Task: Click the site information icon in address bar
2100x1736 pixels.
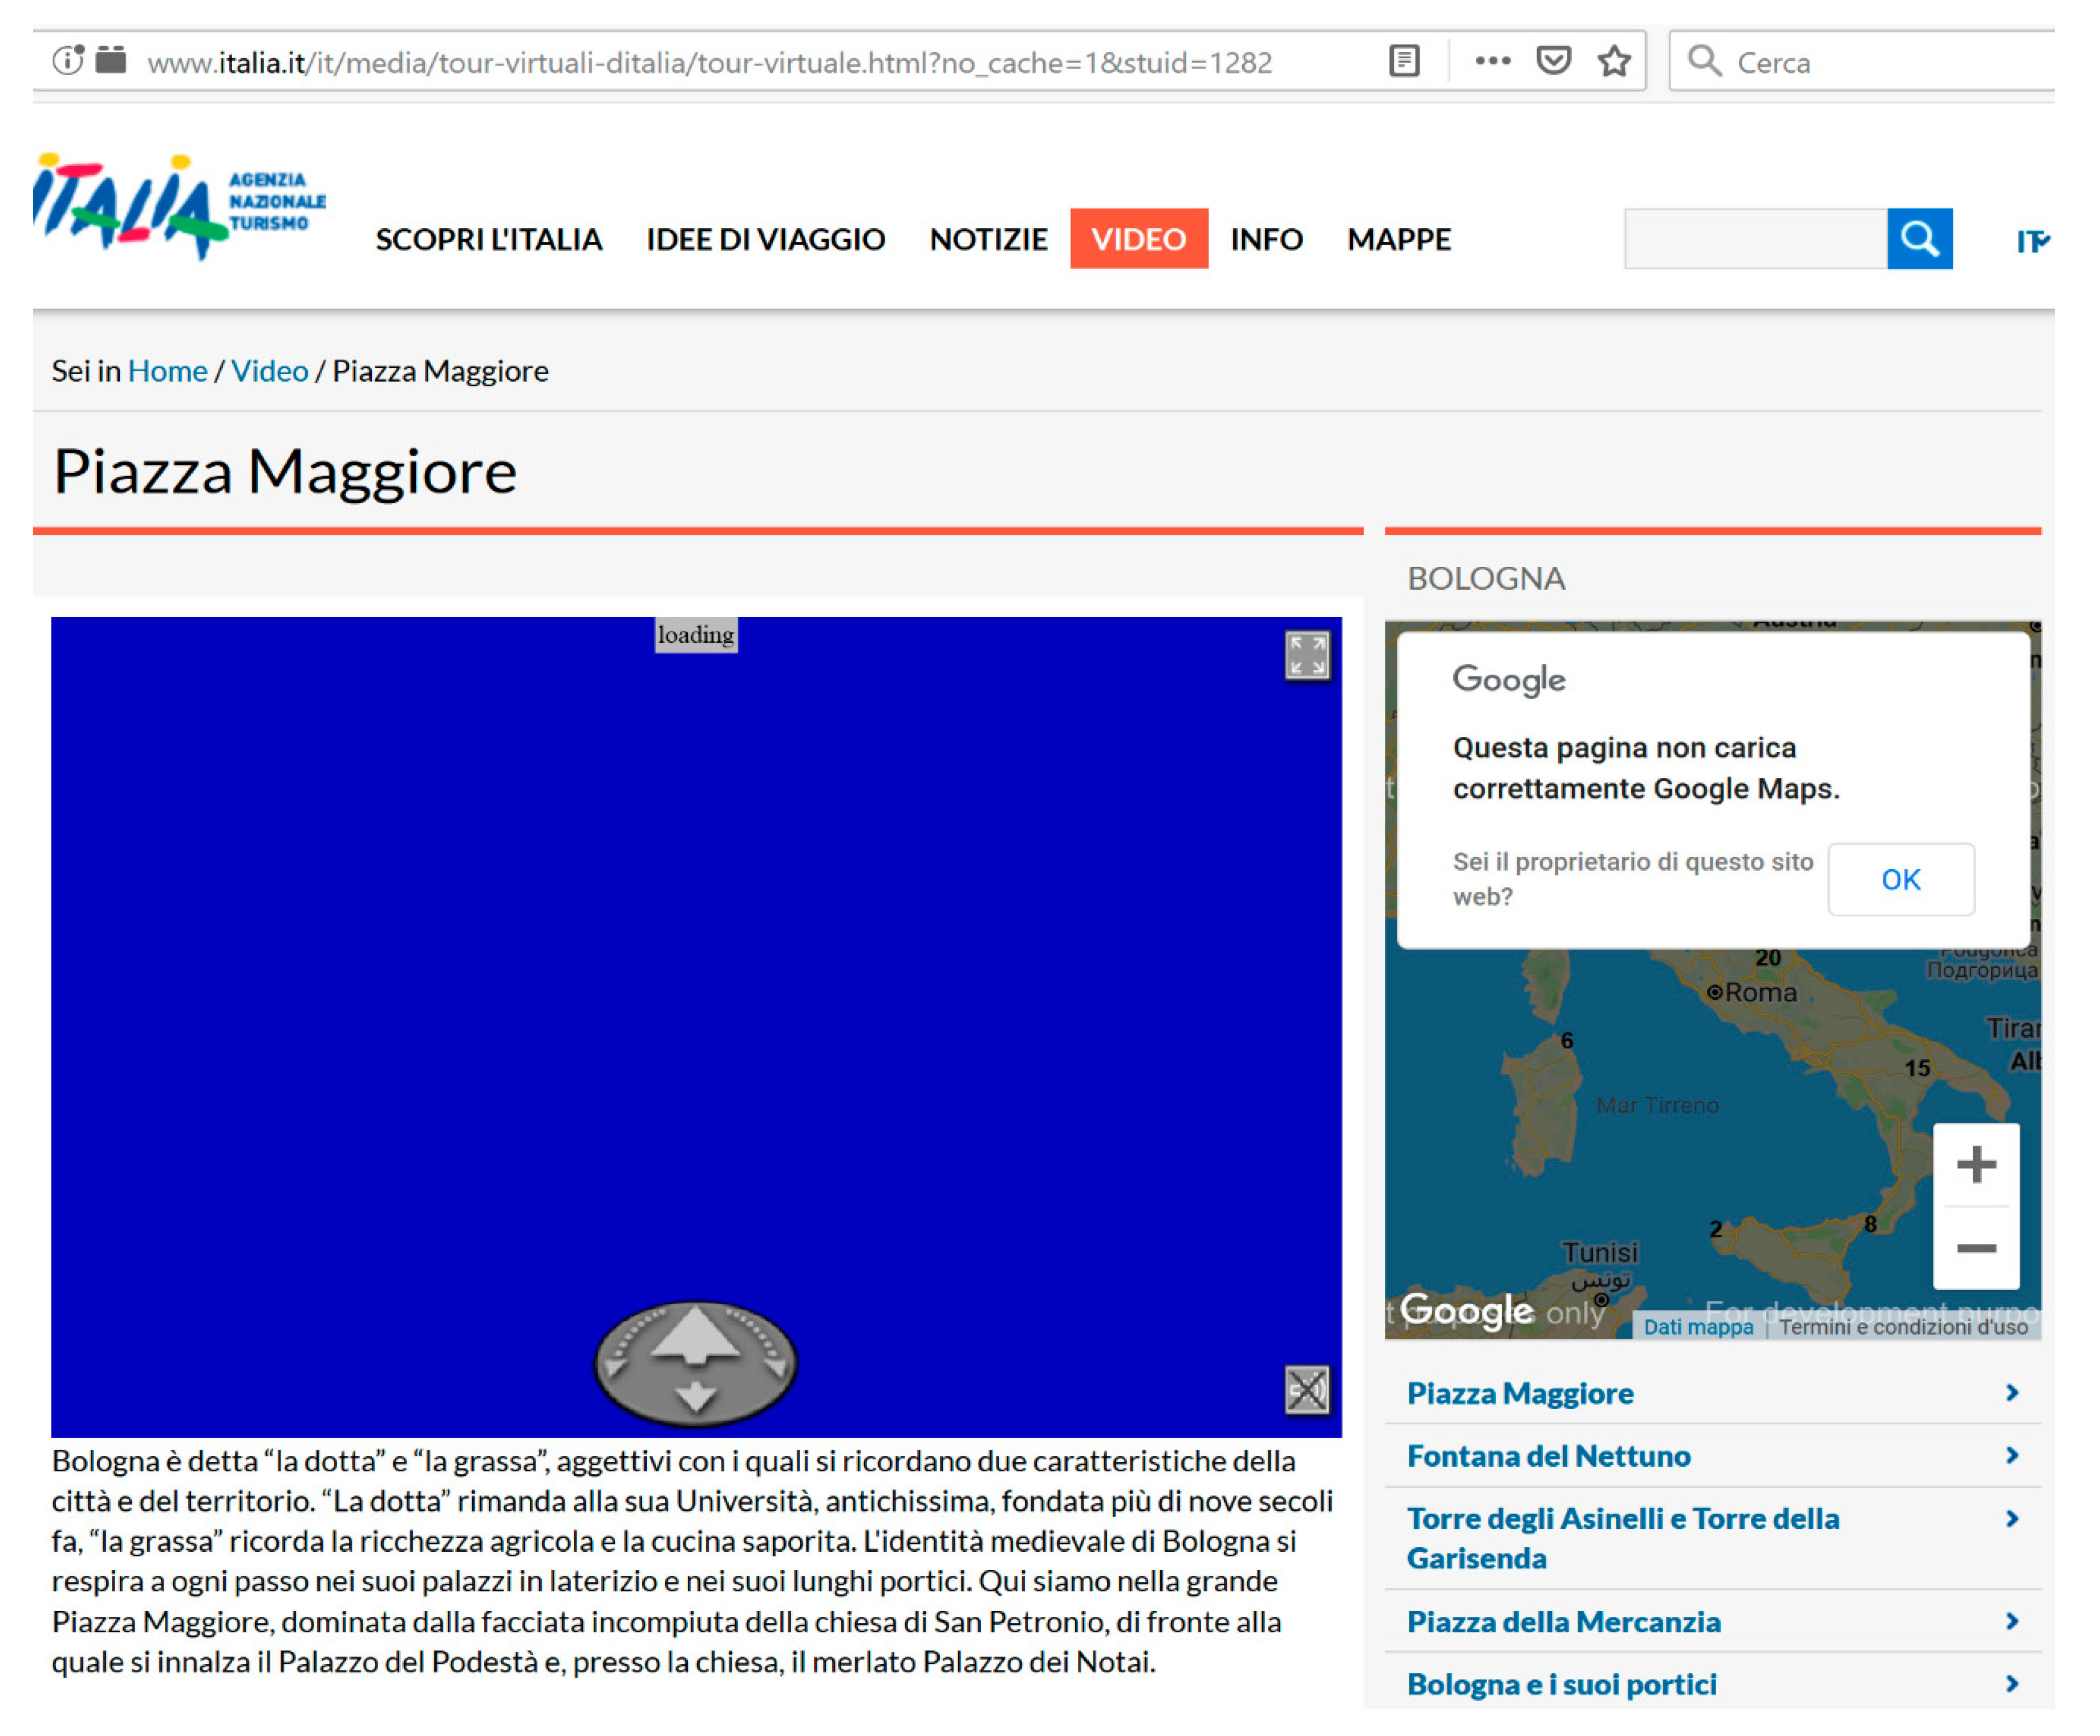Action: click(x=68, y=61)
